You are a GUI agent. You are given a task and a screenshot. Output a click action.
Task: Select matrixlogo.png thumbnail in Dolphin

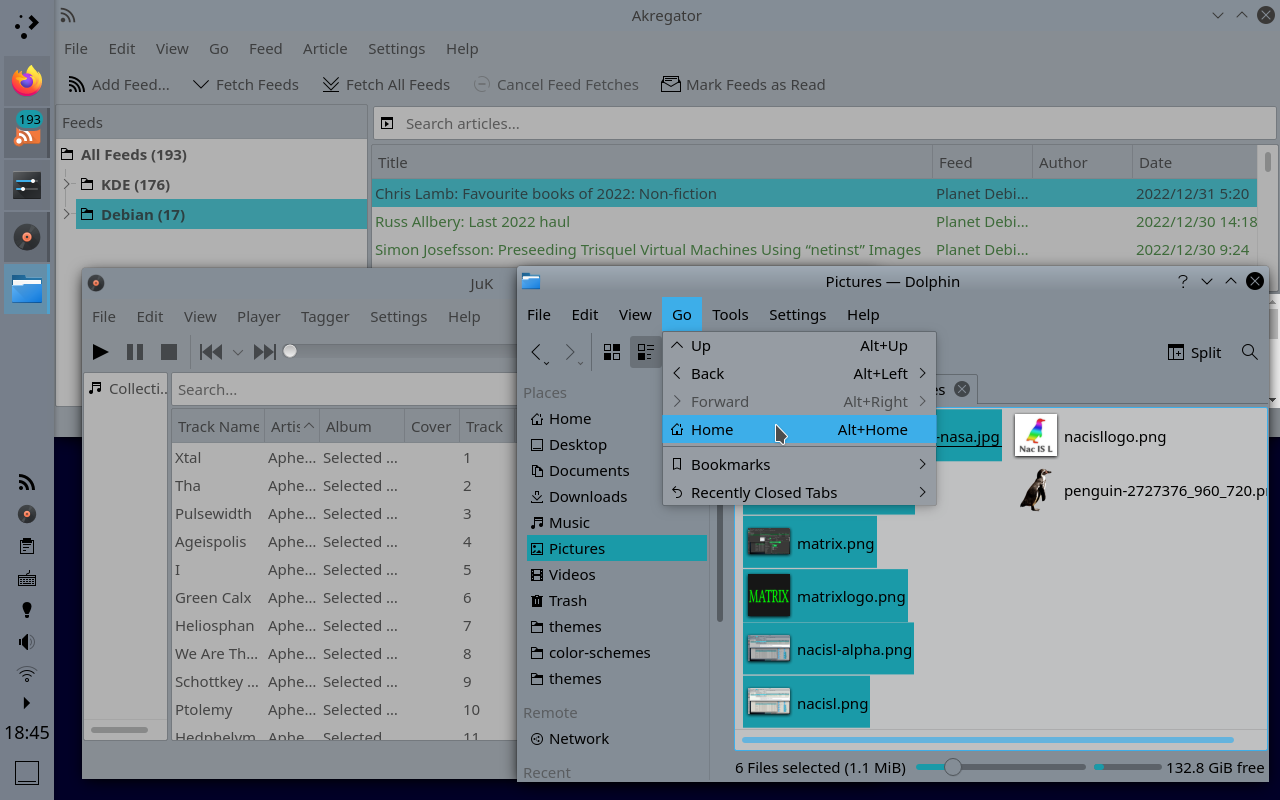point(769,597)
